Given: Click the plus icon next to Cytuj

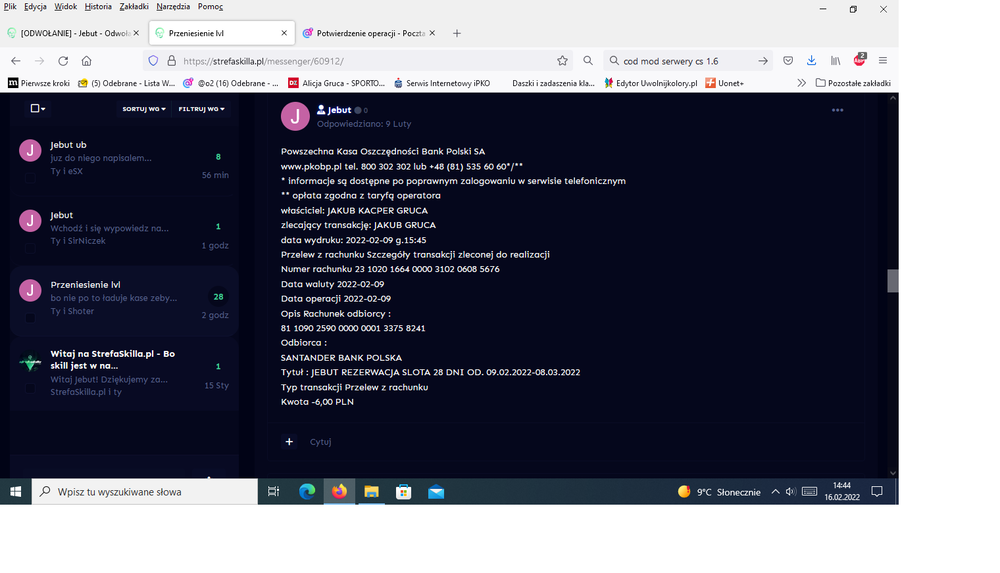Looking at the screenshot, I should tap(289, 442).
